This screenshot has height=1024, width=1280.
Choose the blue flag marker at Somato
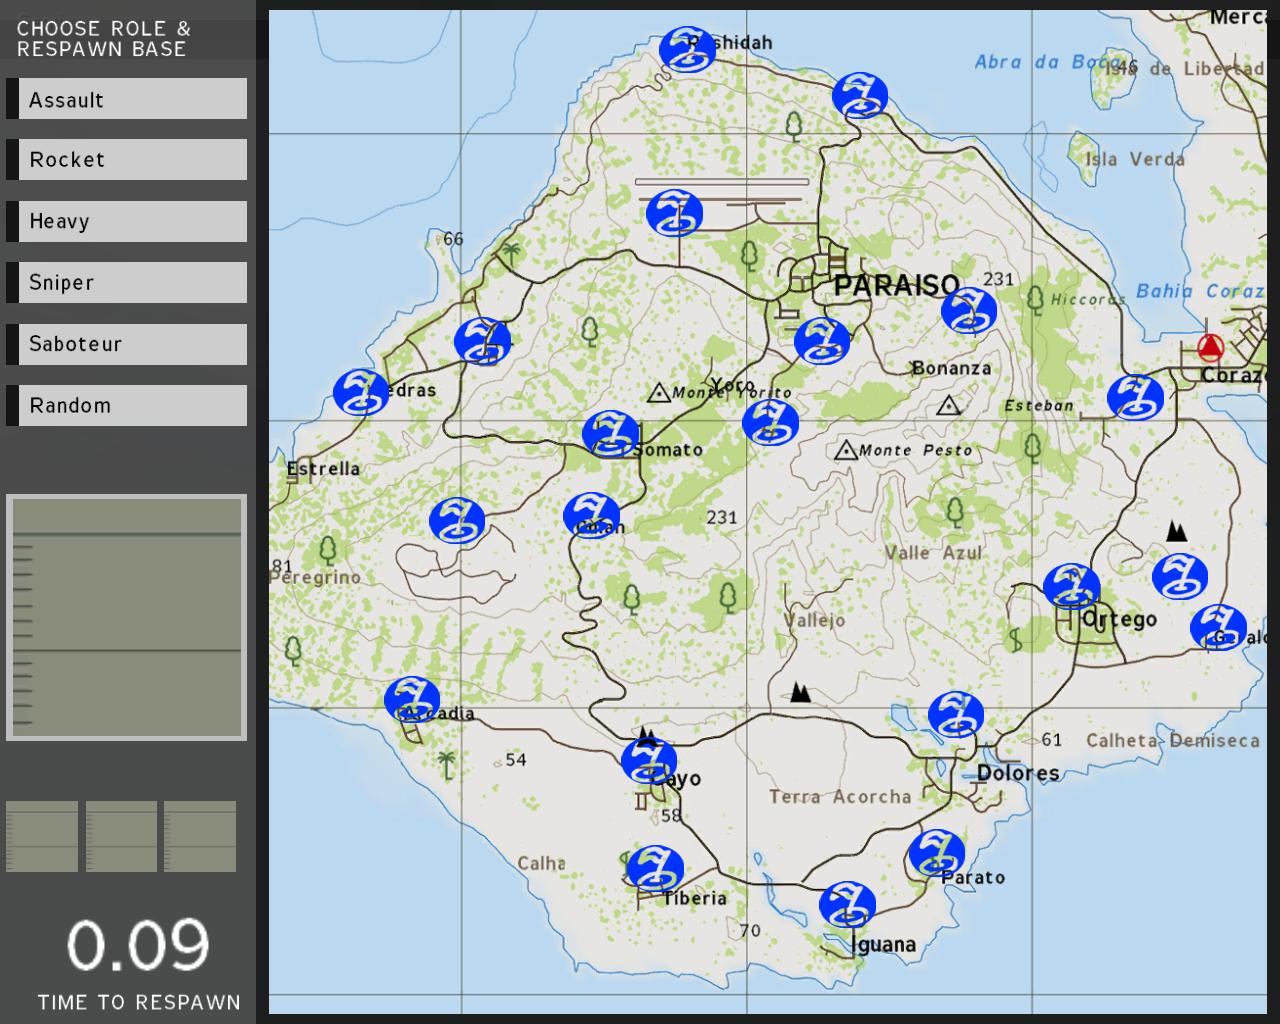pyautogui.click(x=611, y=434)
